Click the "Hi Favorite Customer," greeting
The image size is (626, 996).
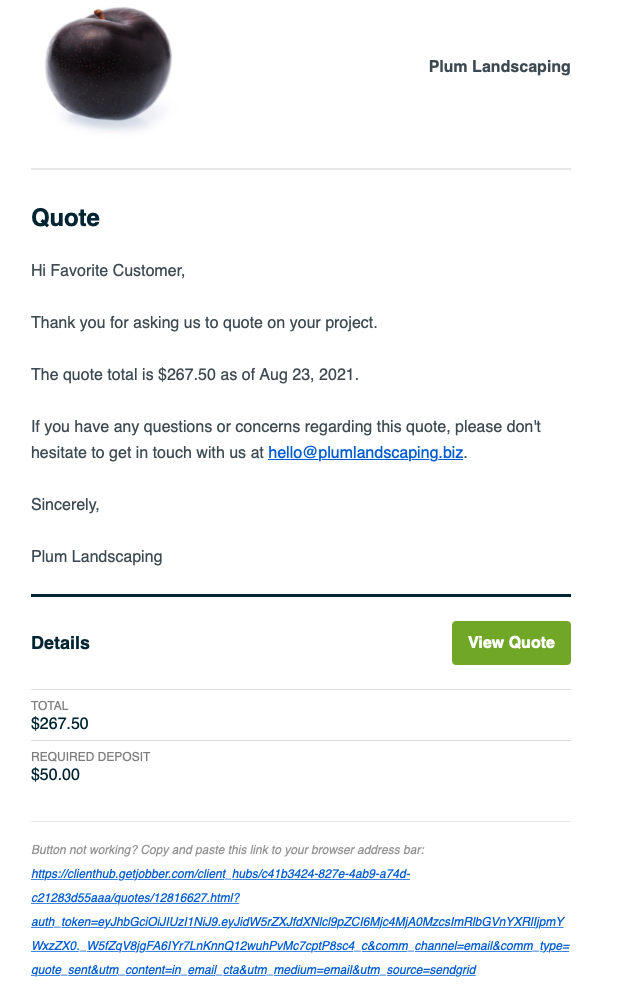[x=108, y=270]
